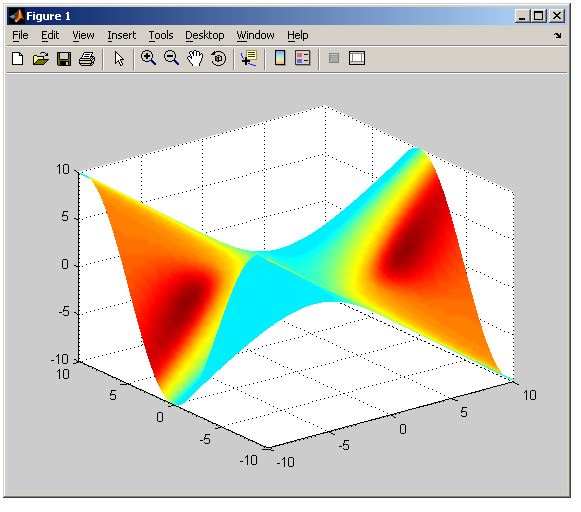Activate the Zoom In magnifier tool
The width and height of the screenshot is (581, 512).
[x=148, y=58]
